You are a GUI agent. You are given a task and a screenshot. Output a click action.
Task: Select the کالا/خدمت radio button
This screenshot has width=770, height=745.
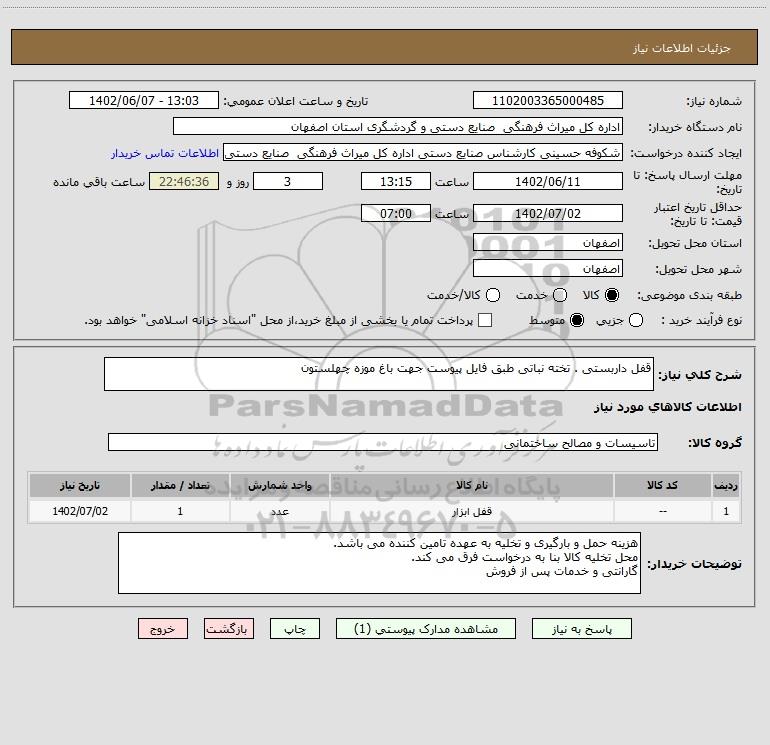point(493,295)
